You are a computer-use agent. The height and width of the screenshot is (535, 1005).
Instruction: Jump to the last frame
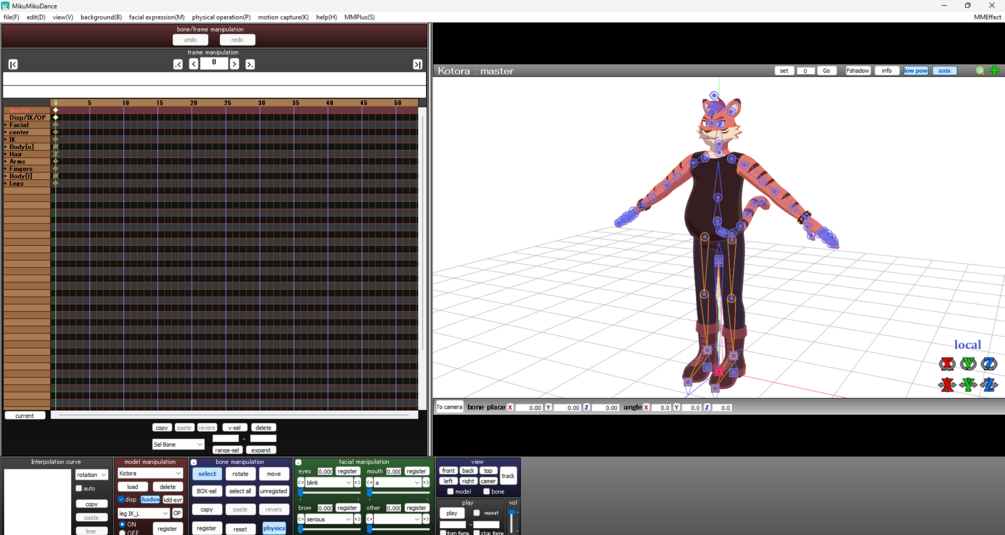[417, 64]
